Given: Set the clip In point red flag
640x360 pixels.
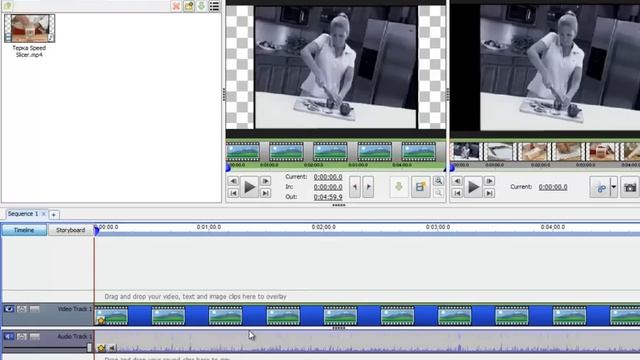Looking at the screenshot, I should 355,187.
